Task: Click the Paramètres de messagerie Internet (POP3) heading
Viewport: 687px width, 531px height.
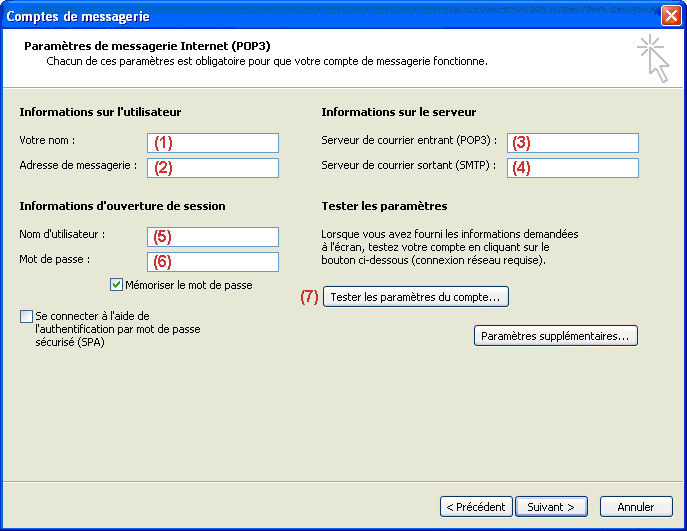Action: tap(147, 46)
